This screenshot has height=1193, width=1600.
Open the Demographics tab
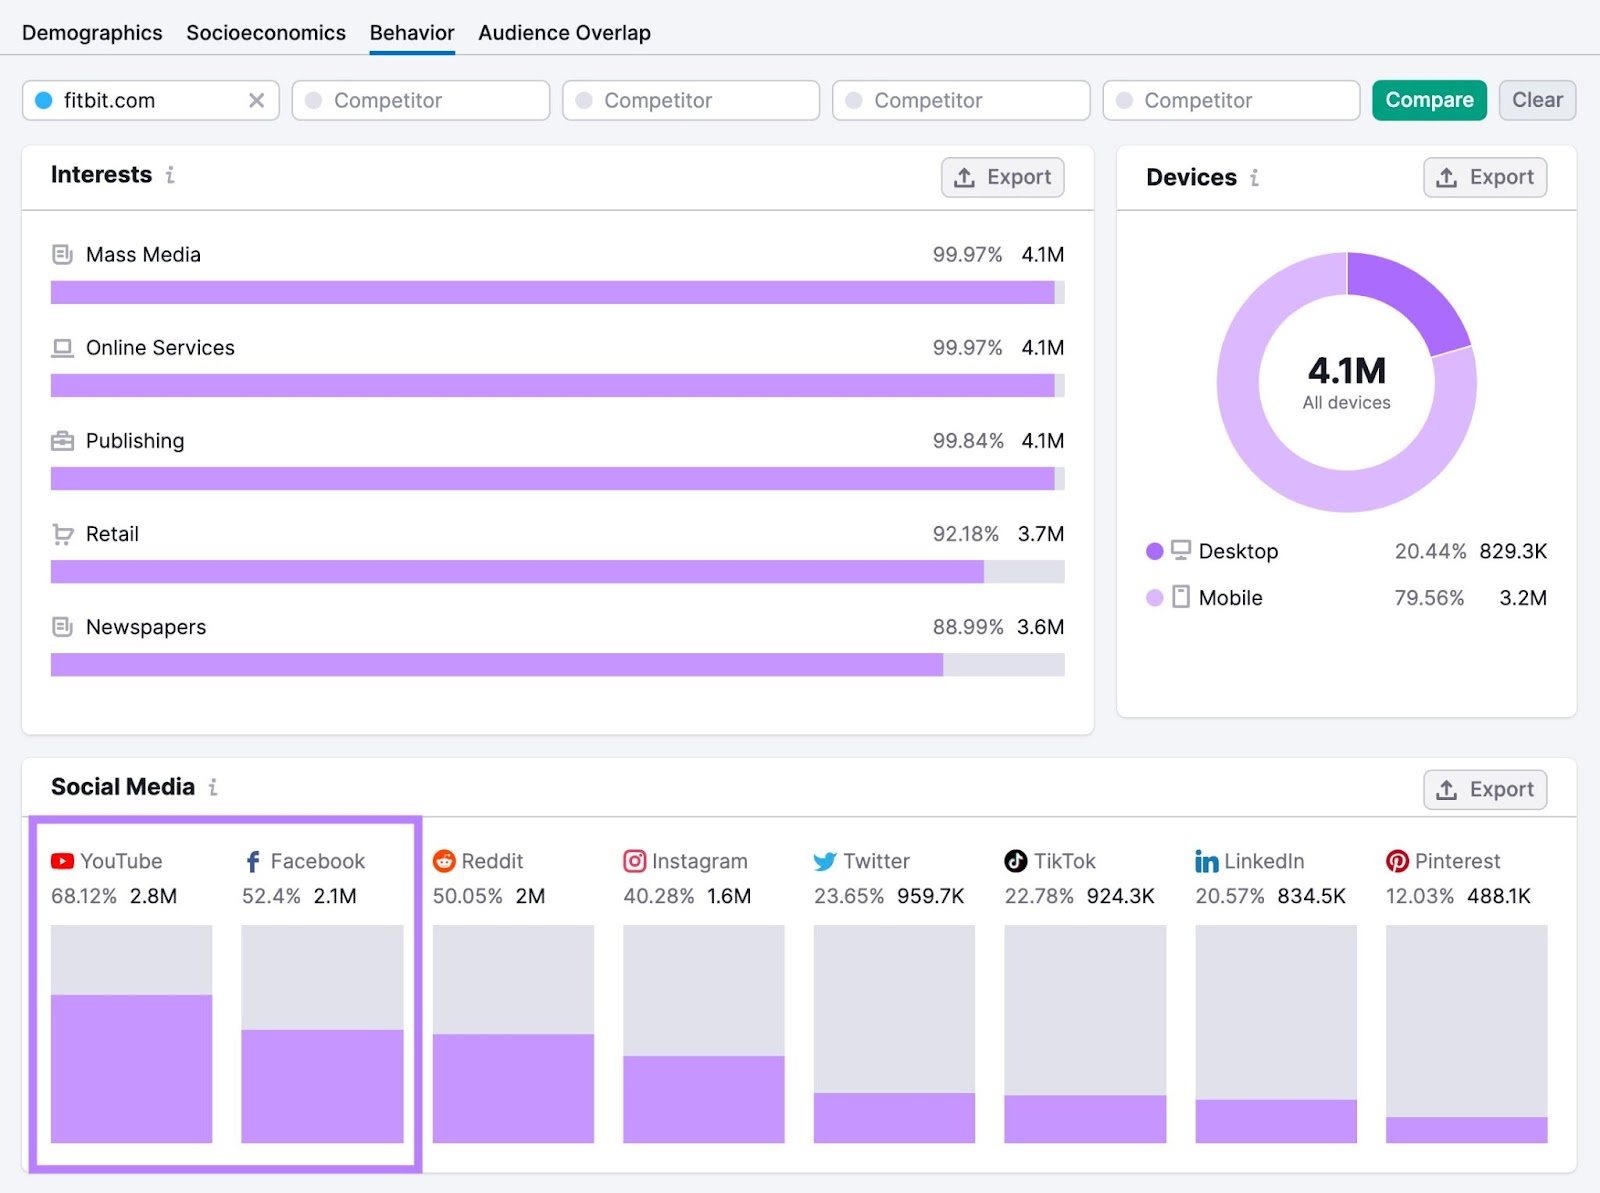92,33
